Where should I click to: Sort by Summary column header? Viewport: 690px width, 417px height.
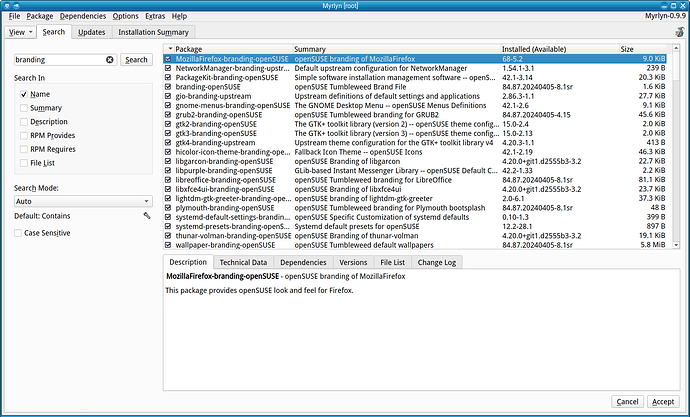(x=397, y=49)
